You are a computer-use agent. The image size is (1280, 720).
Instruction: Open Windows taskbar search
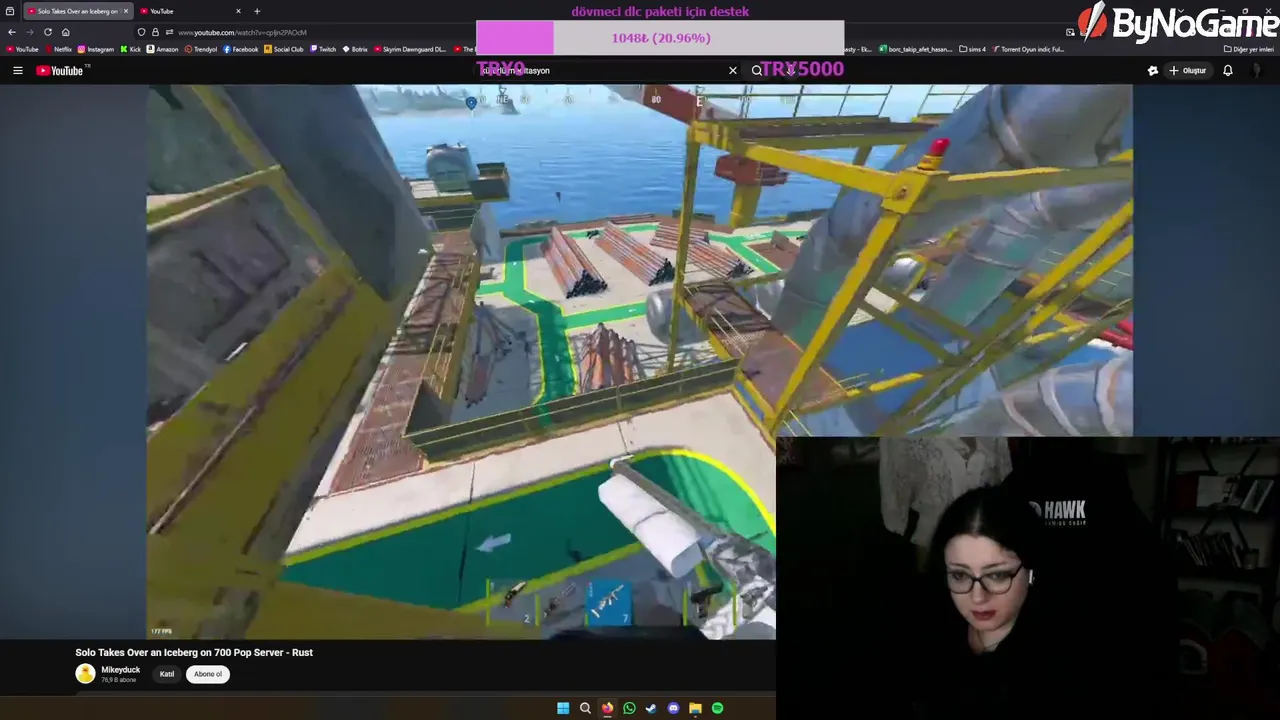585,708
